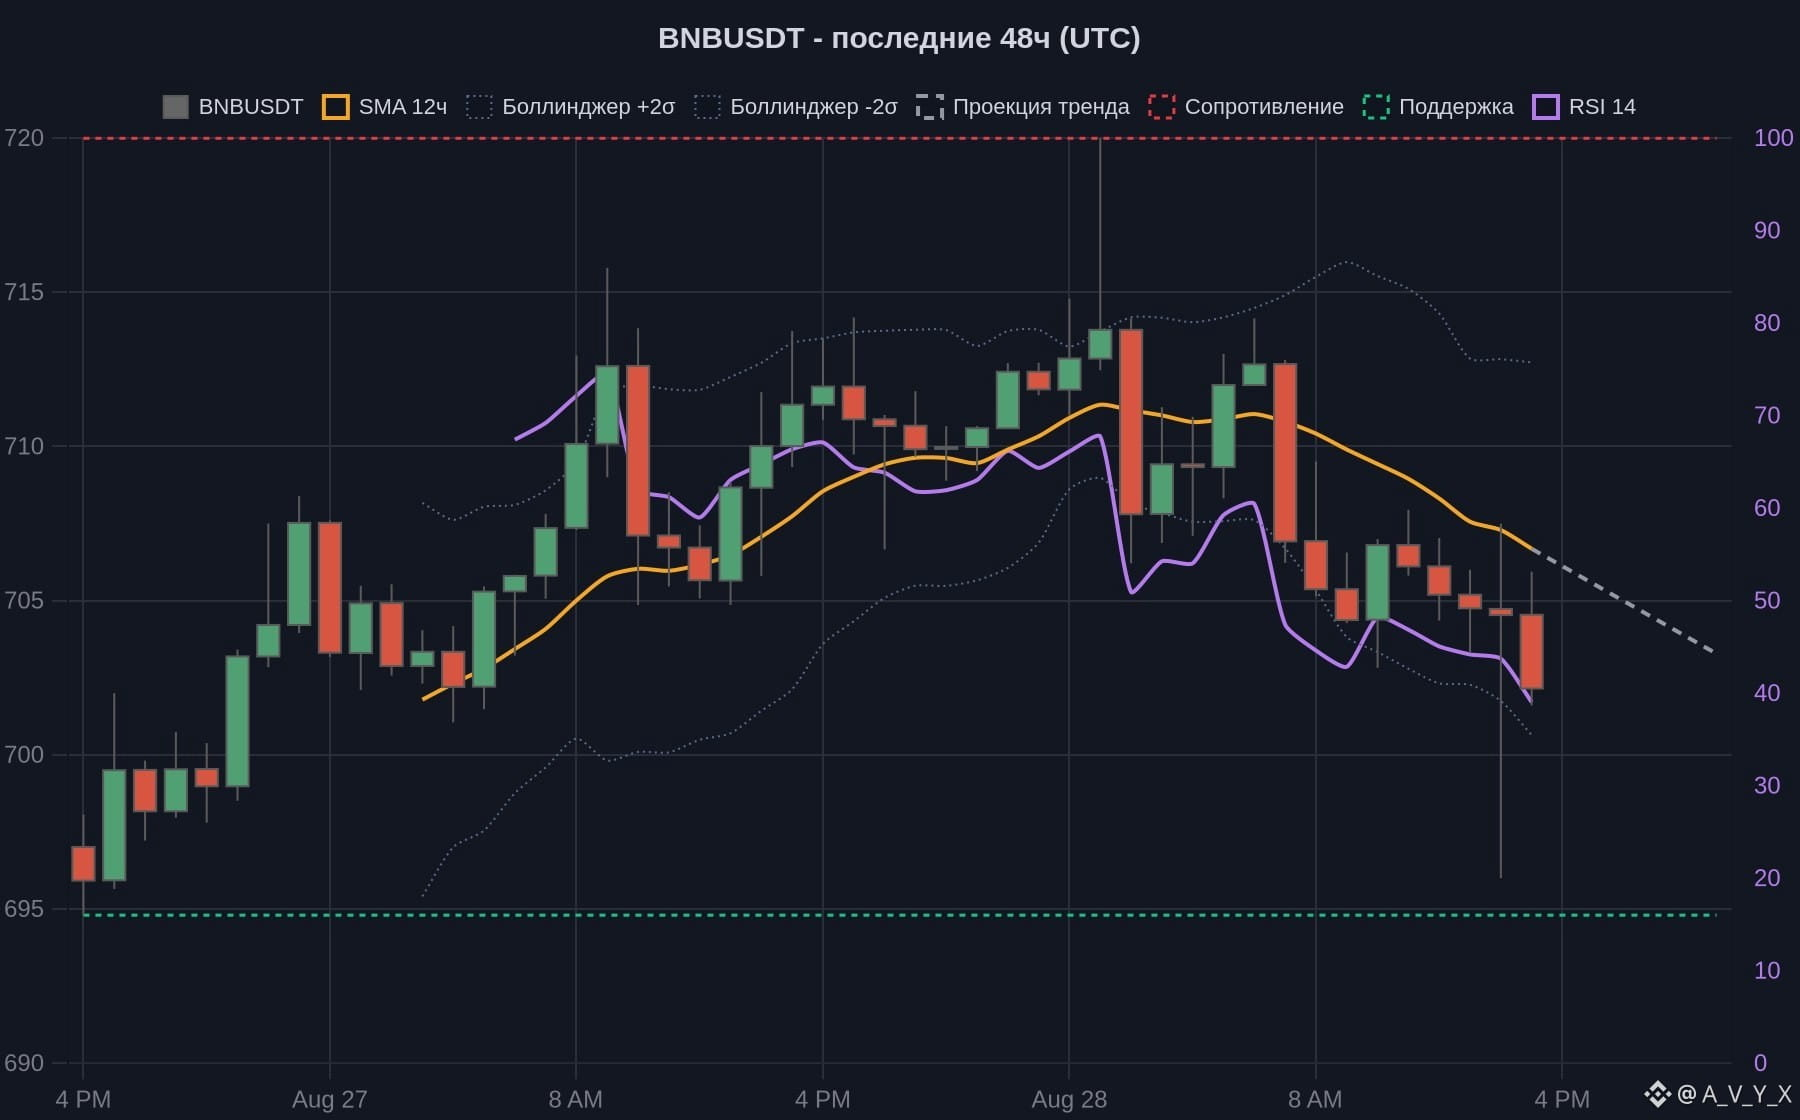Click the 720 price axis label
The width and height of the screenshot is (1800, 1120).
[x=24, y=138]
